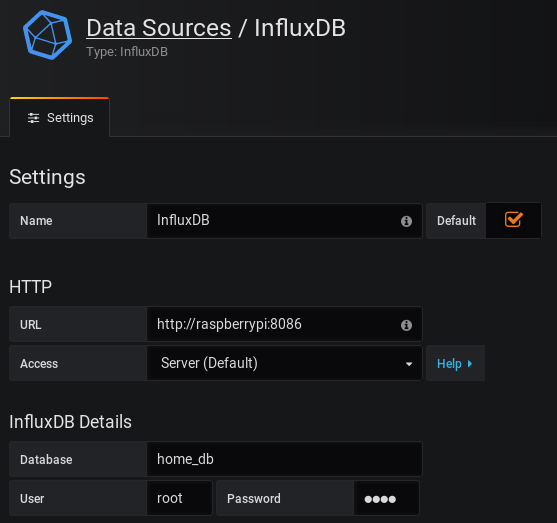Click the URL input field
The width and height of the screenshot is (557, 523).
tap(285, 324)
